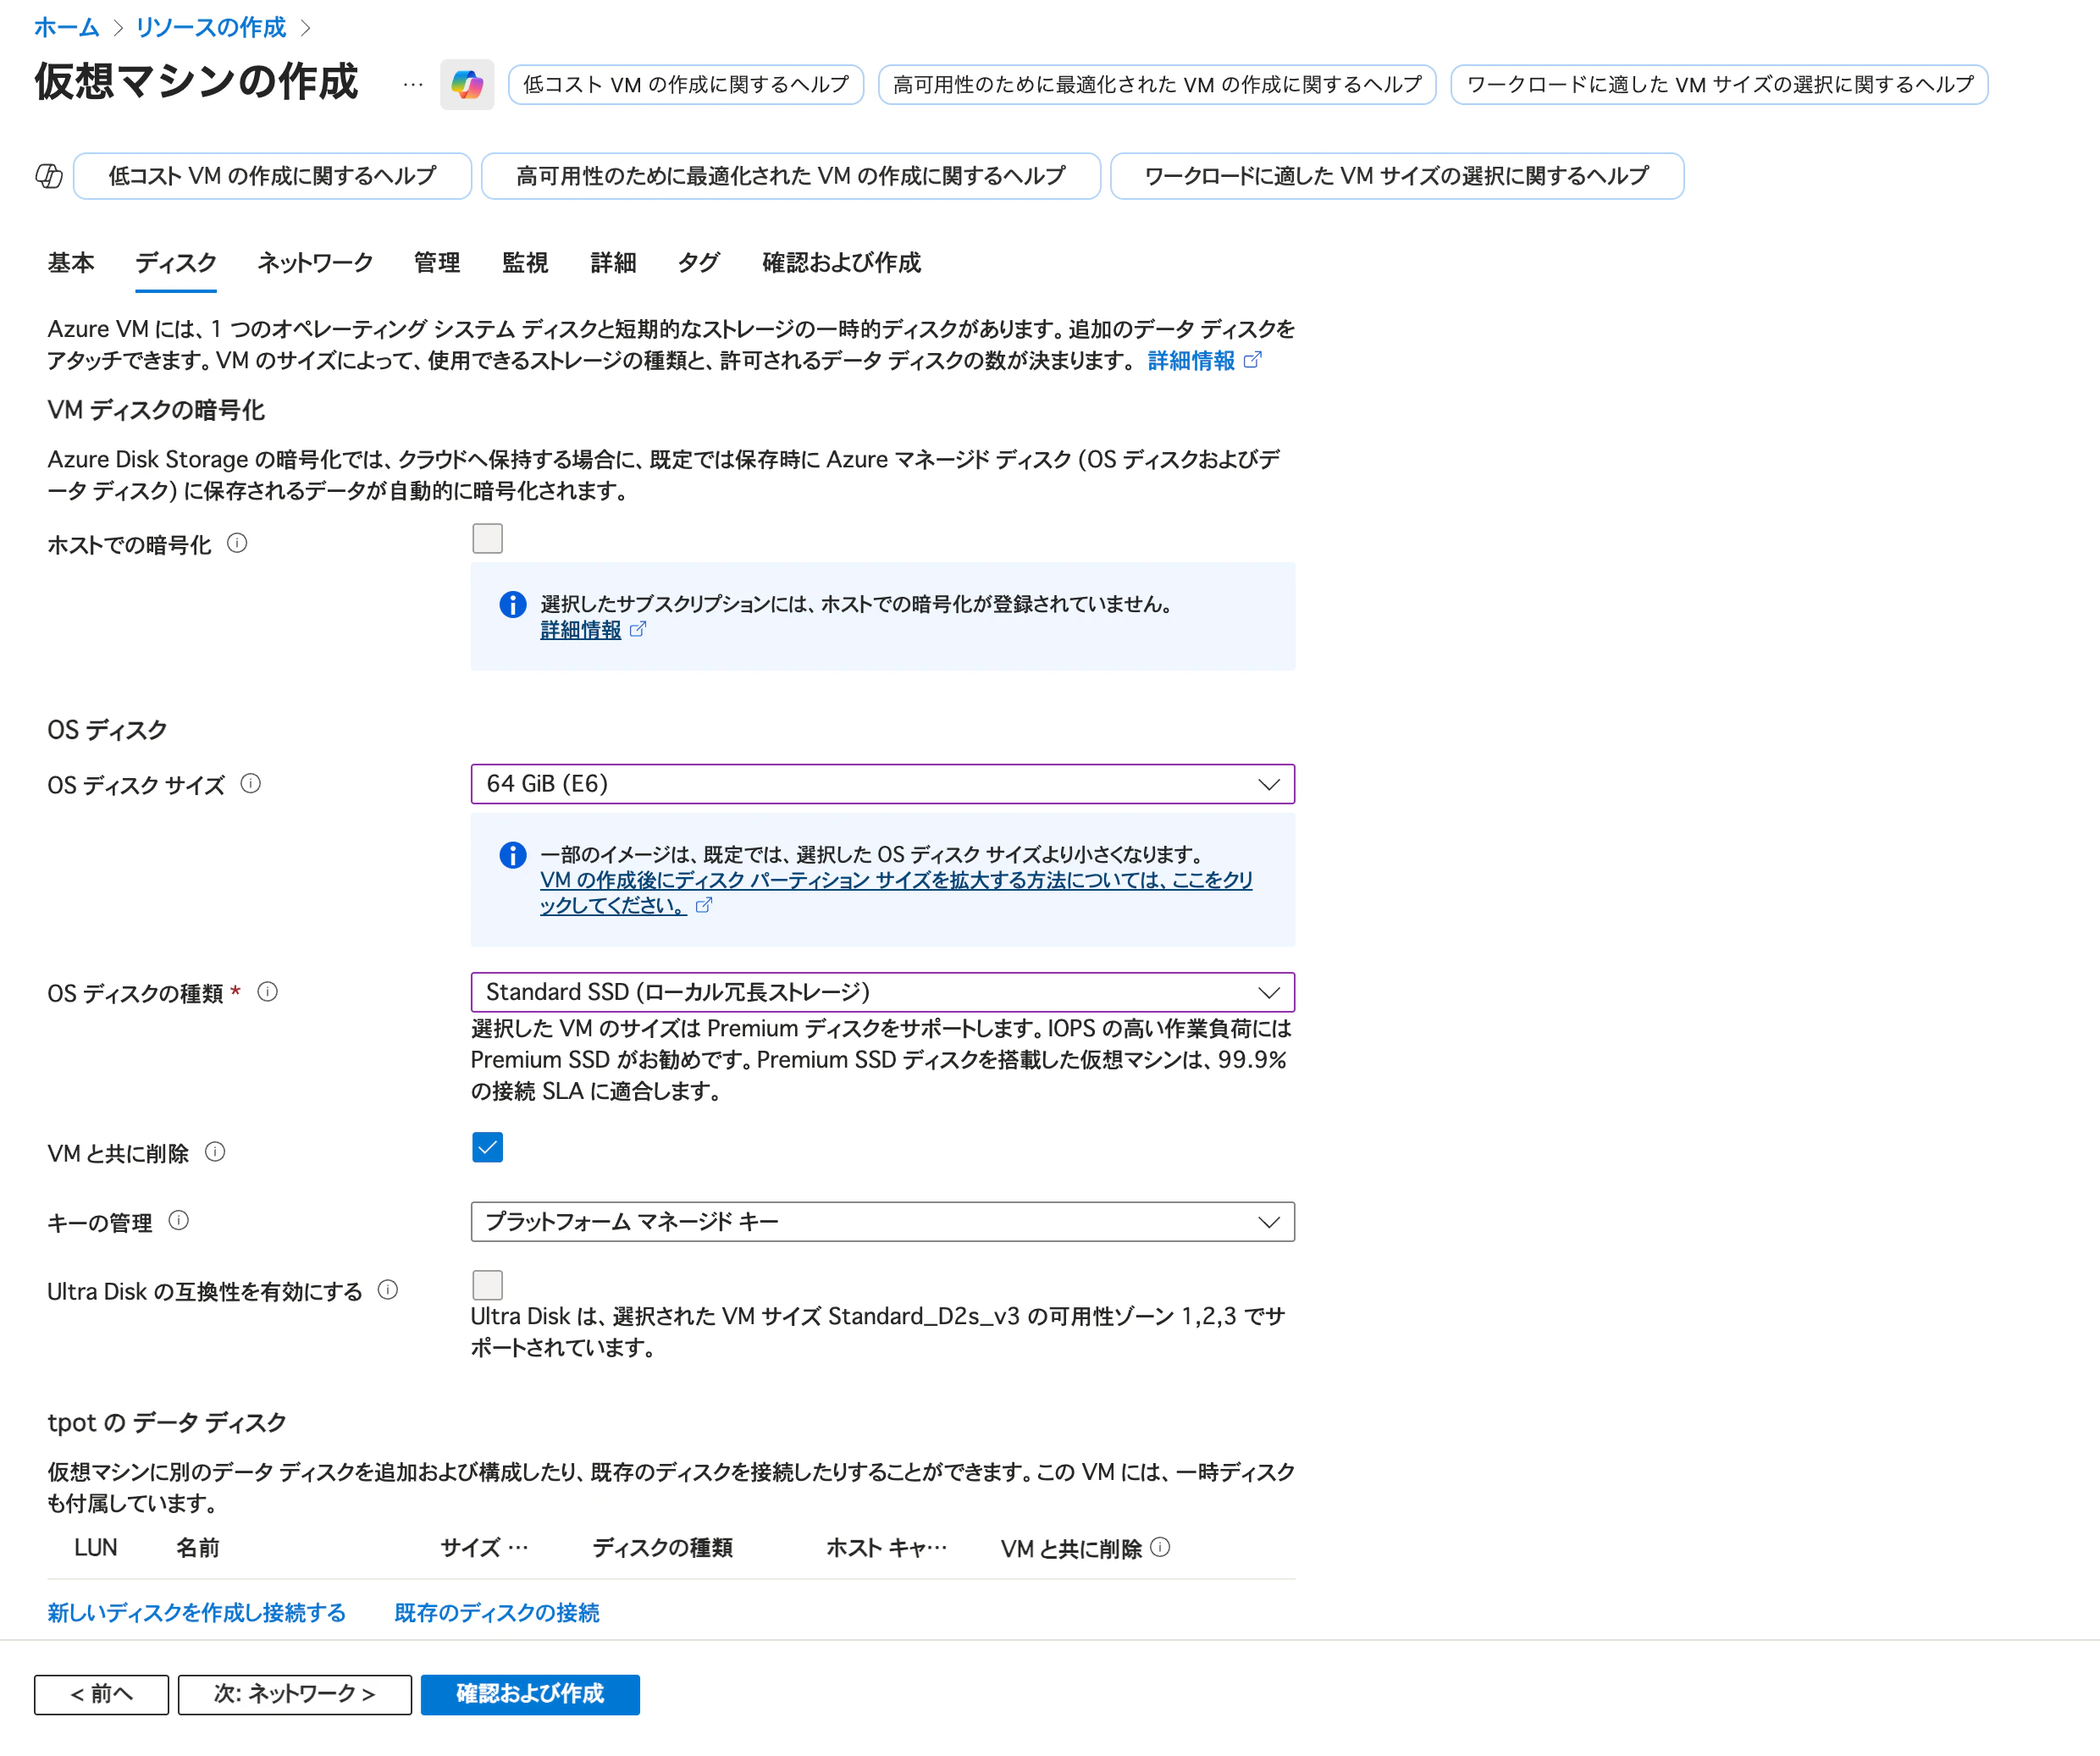The width and height of the screenshot is (2100, 1756).
Task: Open the disk partition size expansion help link
Action: (x=896, y=892)
